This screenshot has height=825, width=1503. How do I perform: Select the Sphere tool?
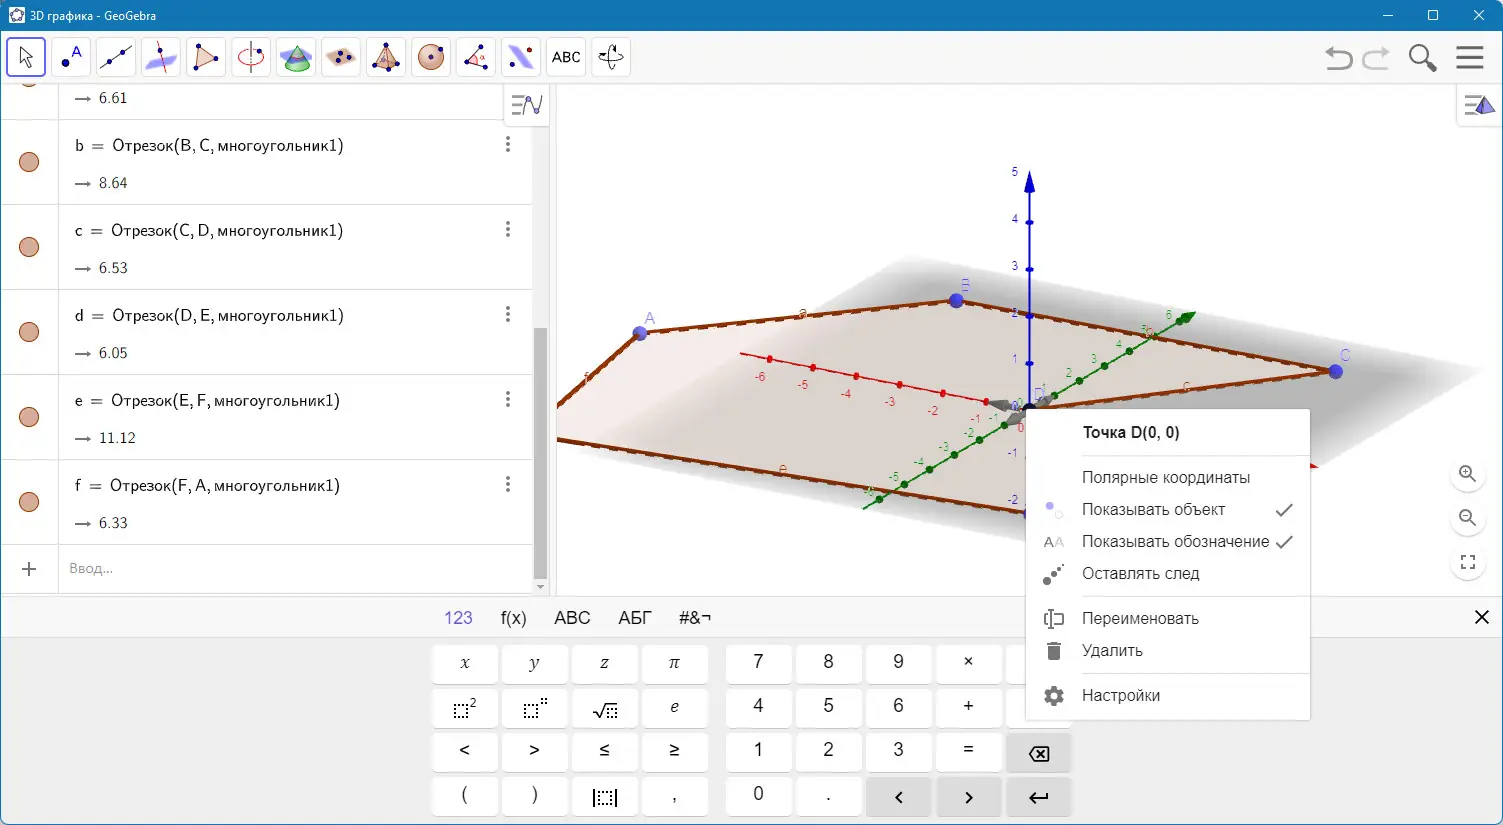click(x=431, y=57)
